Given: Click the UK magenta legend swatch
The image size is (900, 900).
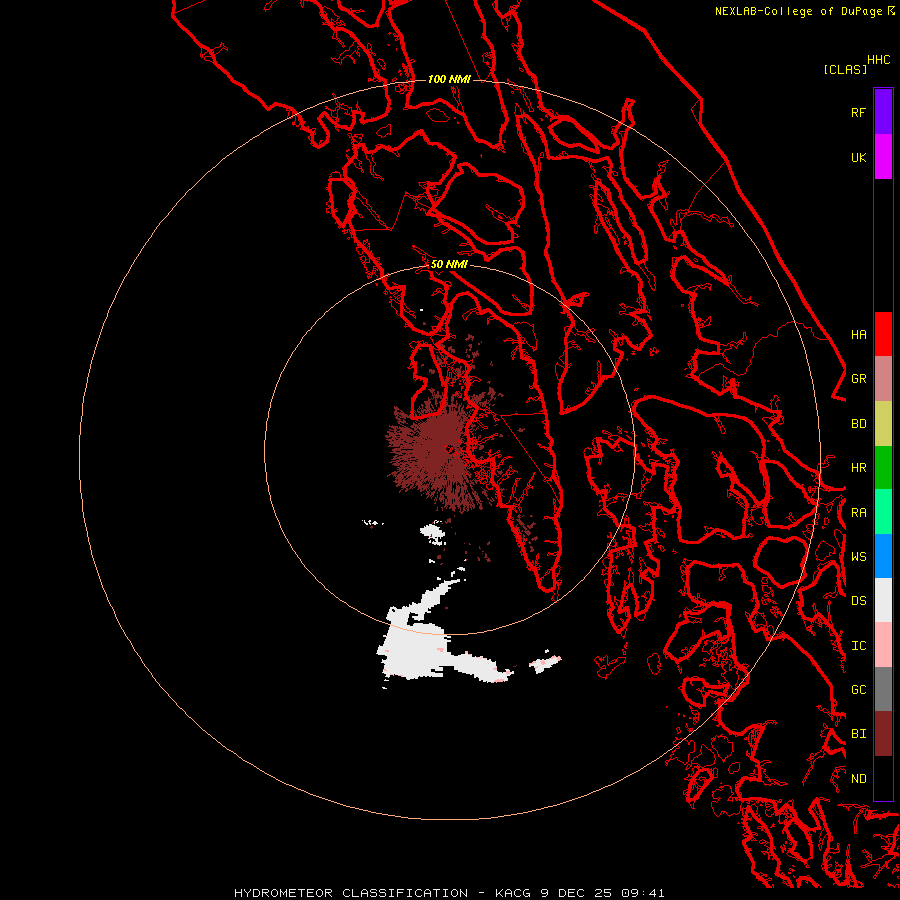Looking at the screenshot, I should pyautogui.click(x=883, y=157).
